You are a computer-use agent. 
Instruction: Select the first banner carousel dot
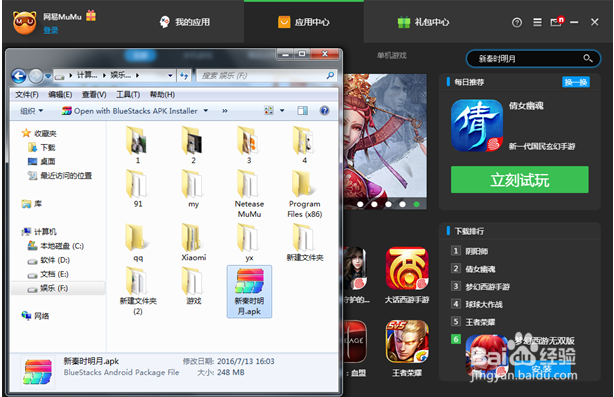[x=360, y=204]
